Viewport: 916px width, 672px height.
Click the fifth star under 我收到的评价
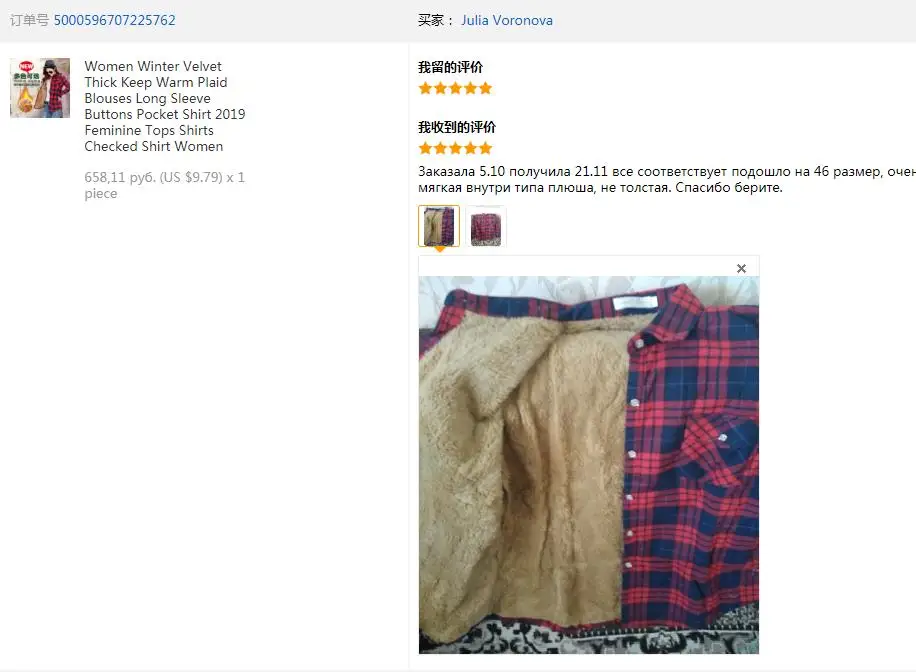click(x=485, y=148)
